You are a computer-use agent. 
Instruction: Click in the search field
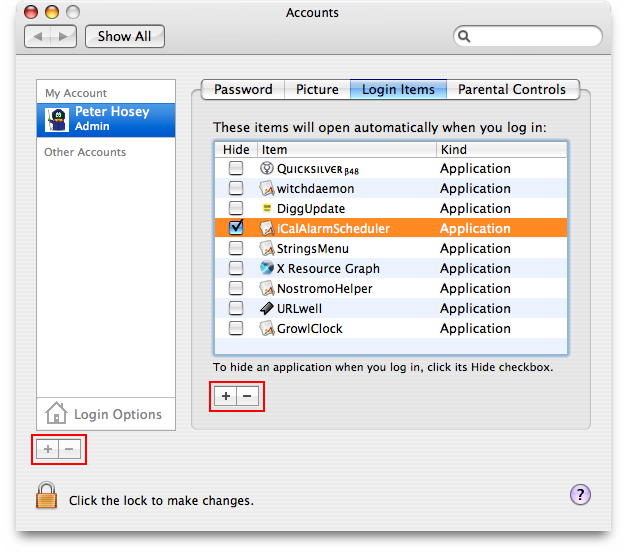coord(528,36)
